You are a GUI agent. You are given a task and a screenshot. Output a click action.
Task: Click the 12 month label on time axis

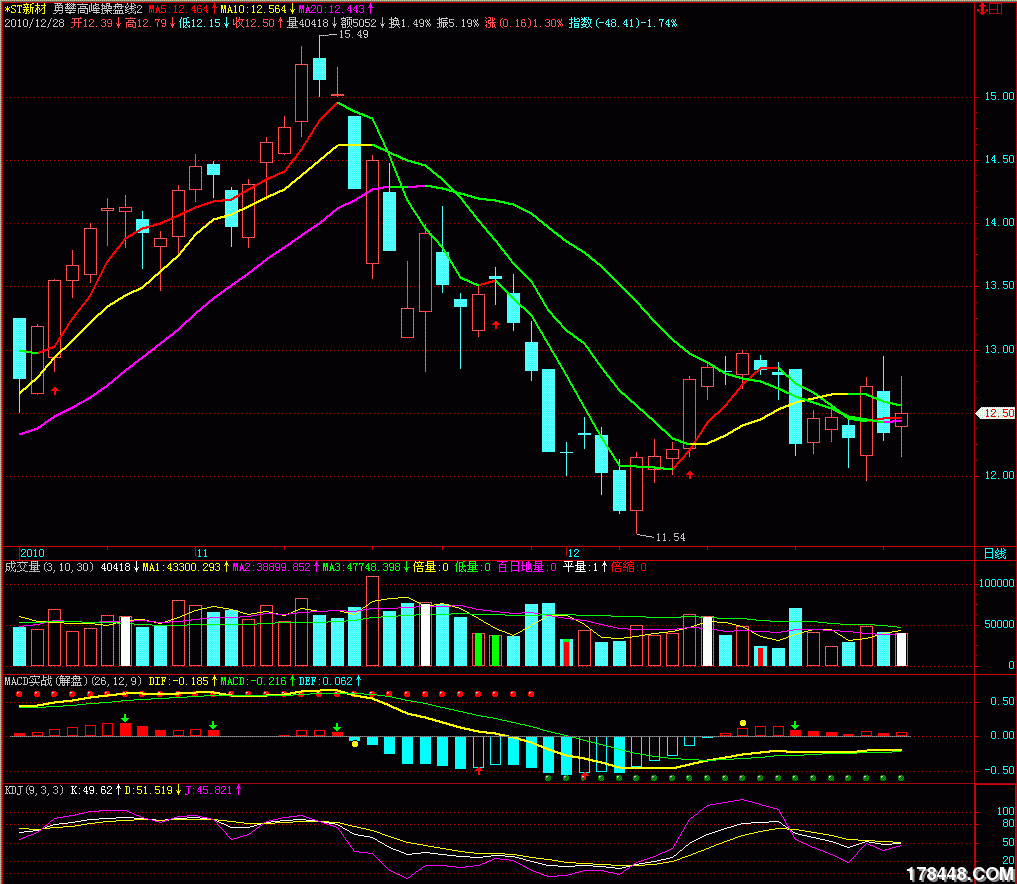573,552
